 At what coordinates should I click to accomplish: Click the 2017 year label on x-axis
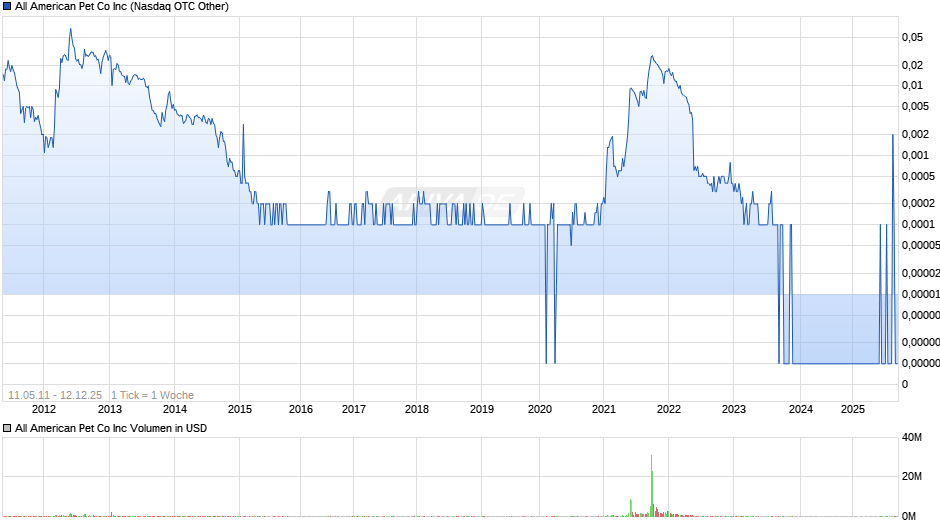[354, 409]
